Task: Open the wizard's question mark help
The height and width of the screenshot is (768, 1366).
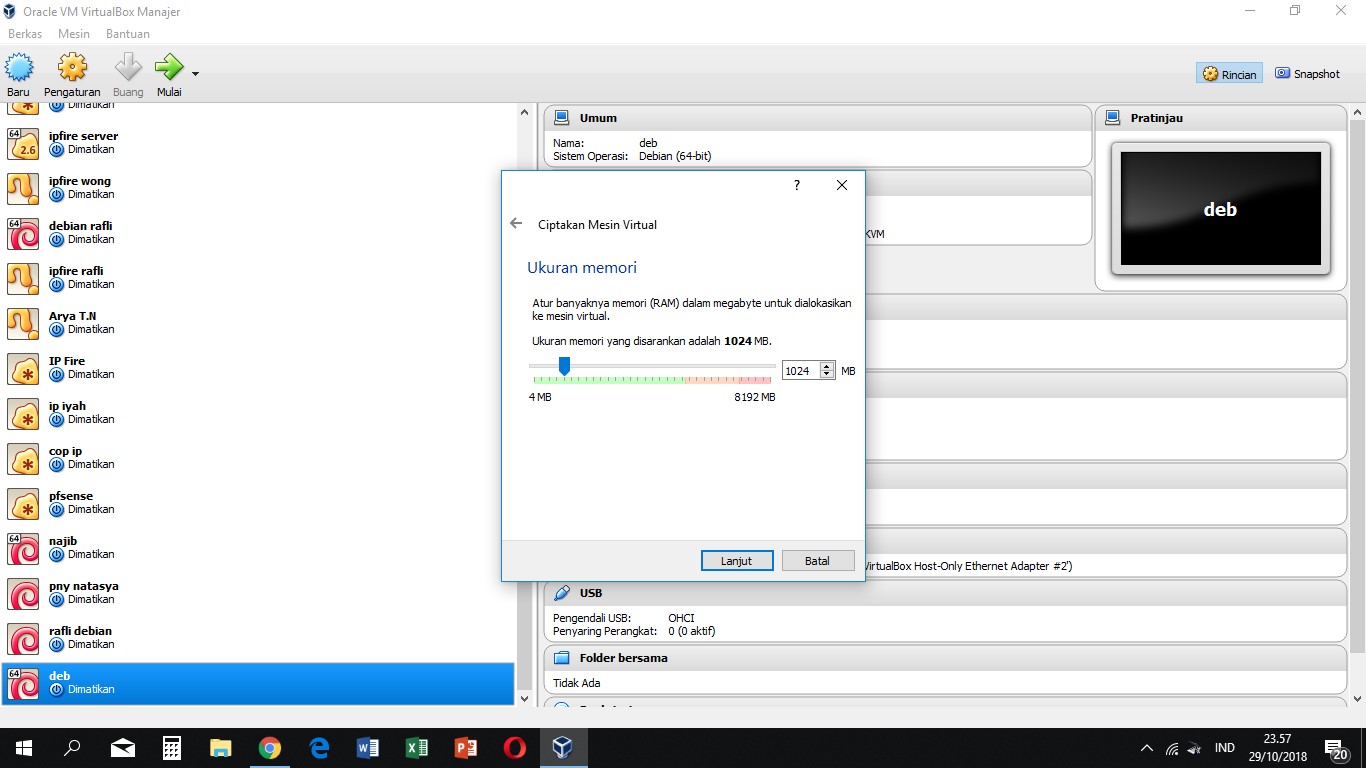Action: 796,185
